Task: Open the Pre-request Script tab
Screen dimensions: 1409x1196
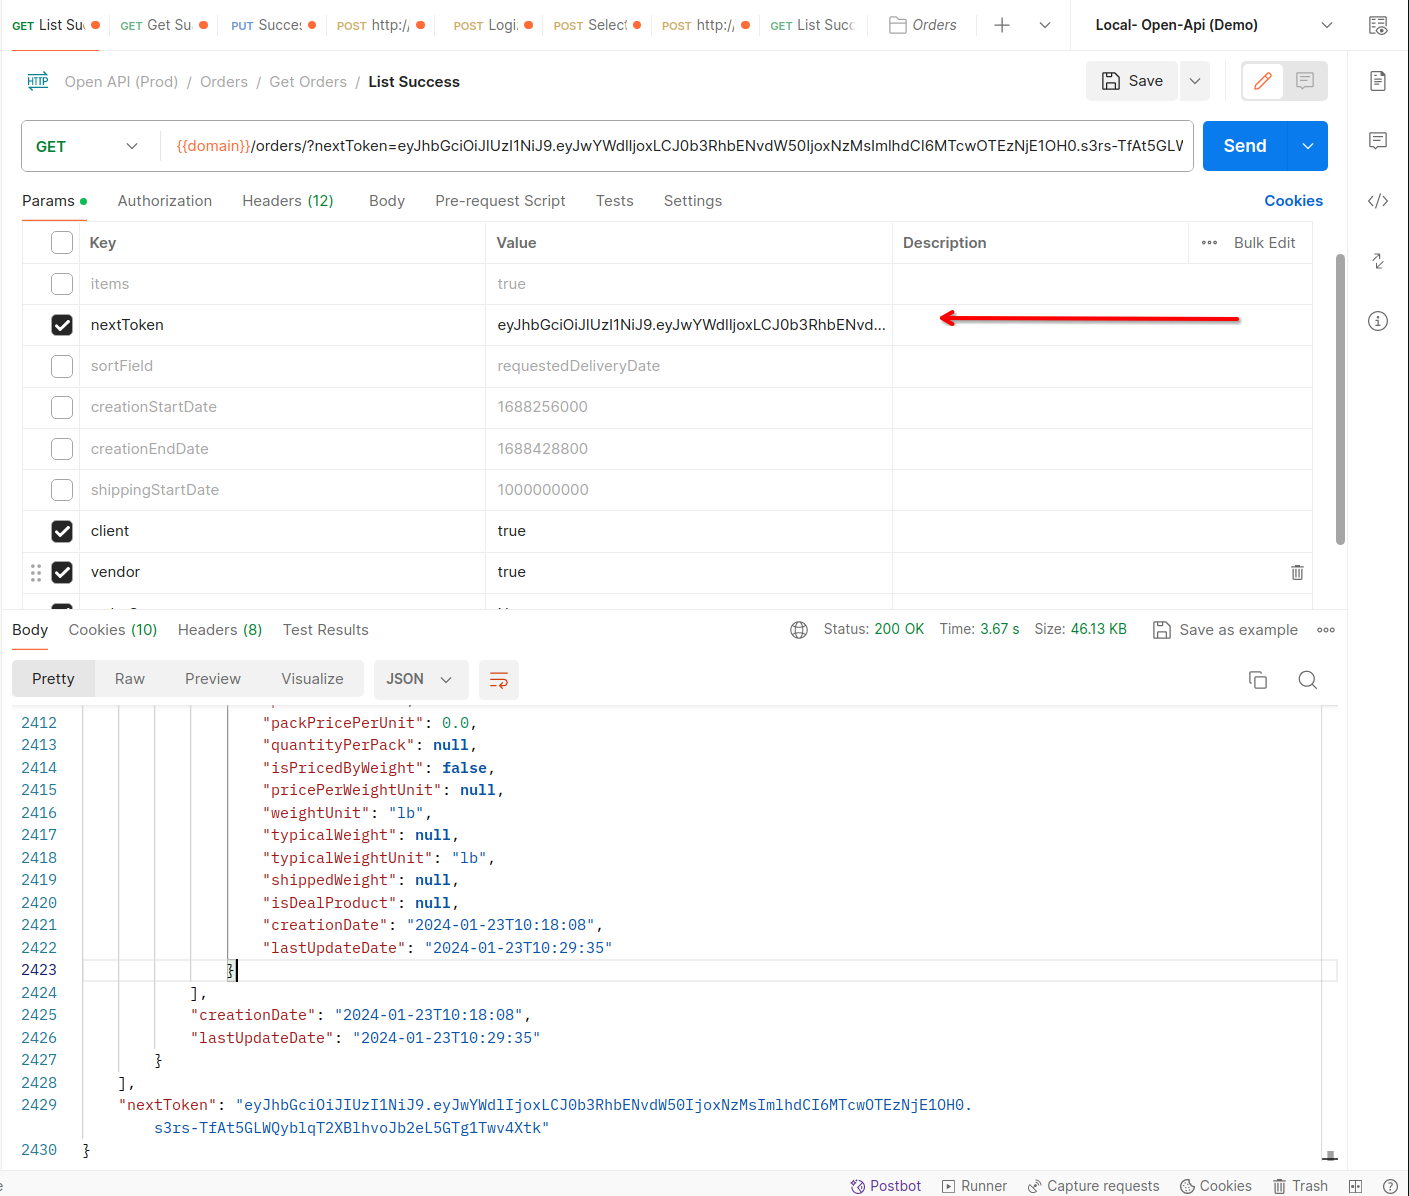Action: point(500,201)
